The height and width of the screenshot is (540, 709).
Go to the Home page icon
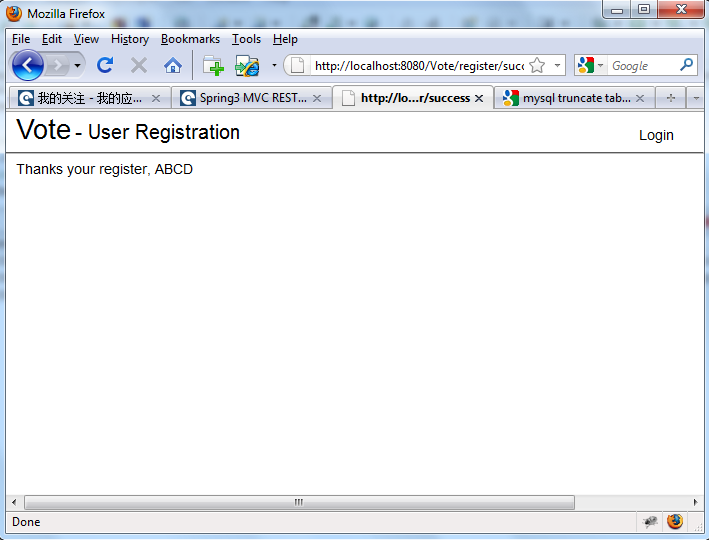(x=173, y=66)
